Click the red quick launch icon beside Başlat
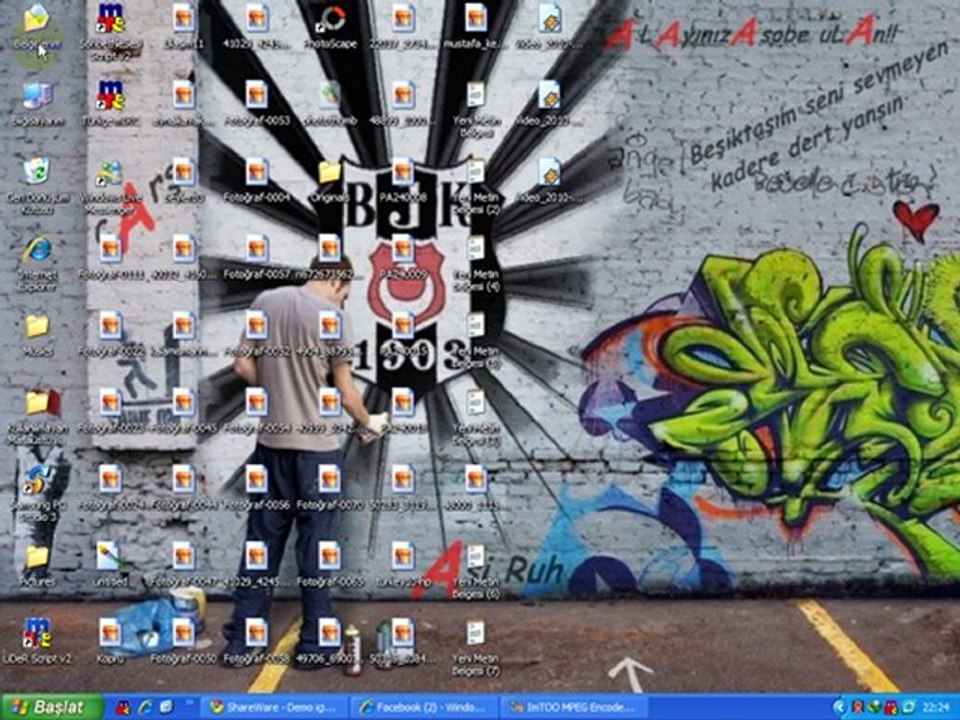The width and height of the screenshot is (960, 720). pos(123,708)
